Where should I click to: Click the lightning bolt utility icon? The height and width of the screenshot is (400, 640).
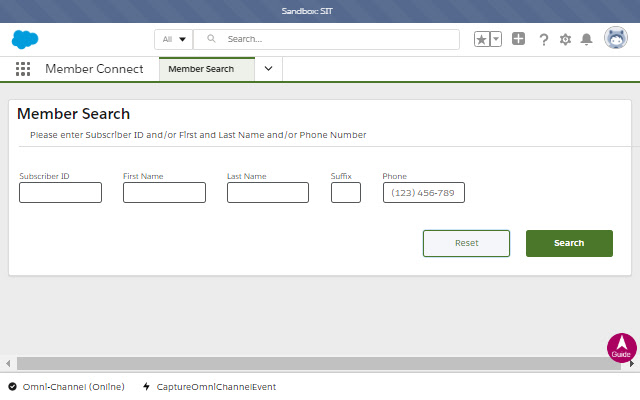pos(147,387)
